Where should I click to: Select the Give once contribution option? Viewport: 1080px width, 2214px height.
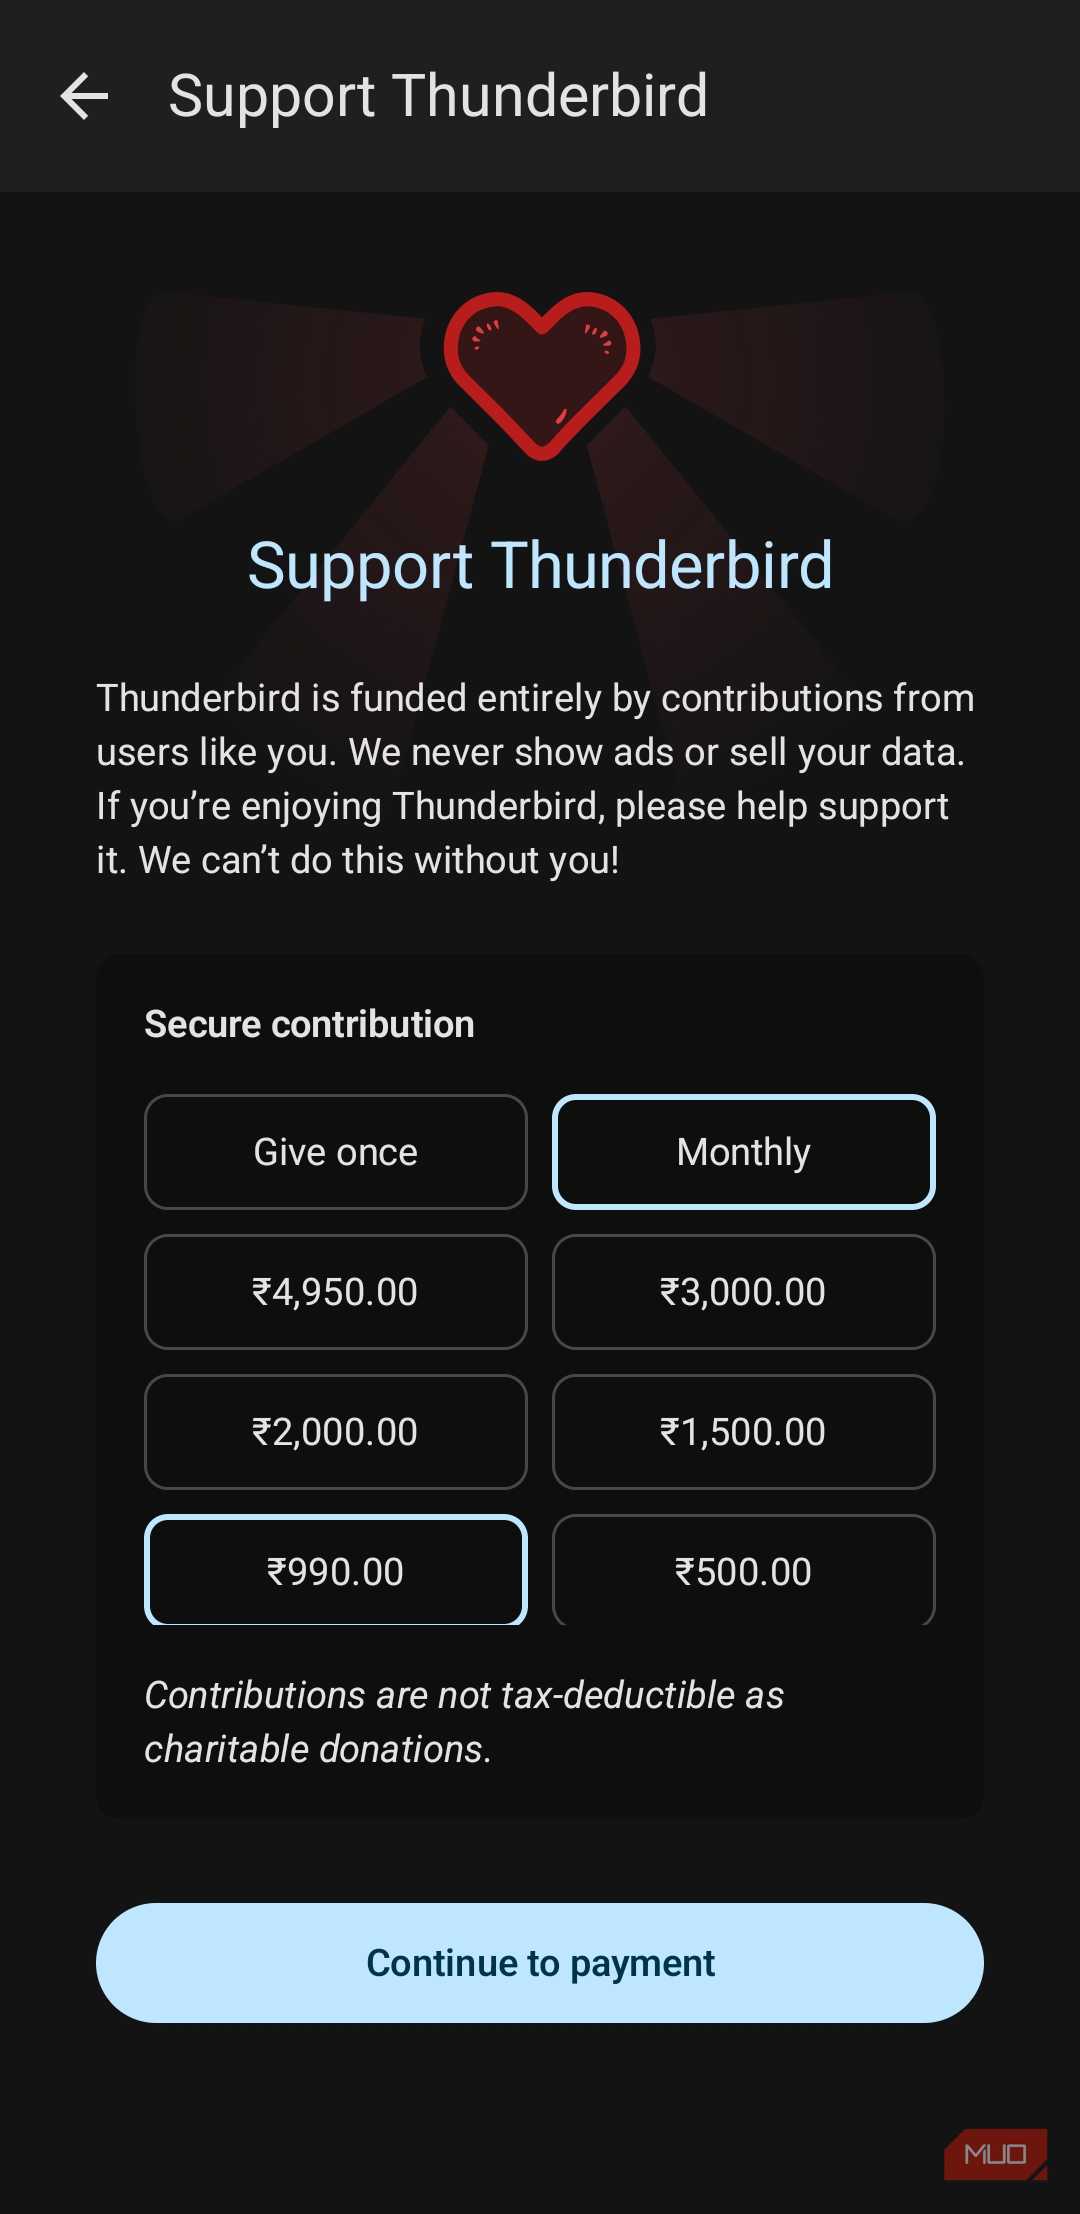coord(335,1151)
